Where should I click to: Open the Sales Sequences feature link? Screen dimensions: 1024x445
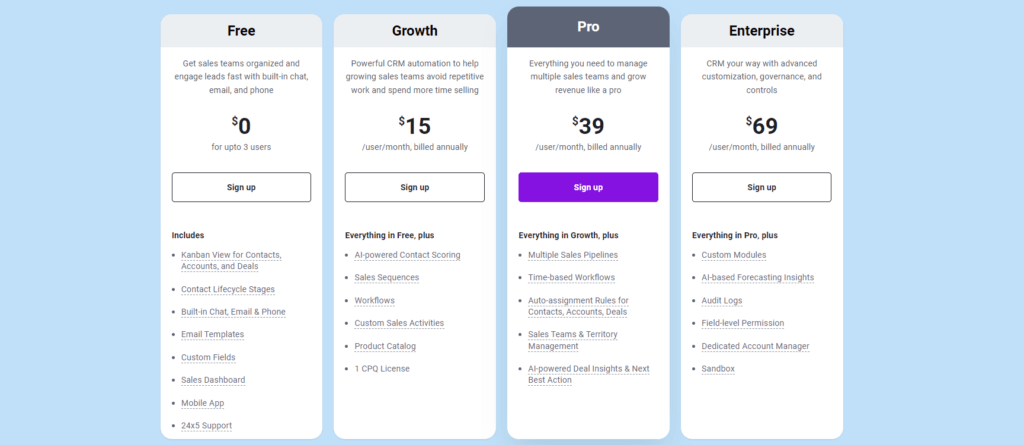(x=387, y=278)
